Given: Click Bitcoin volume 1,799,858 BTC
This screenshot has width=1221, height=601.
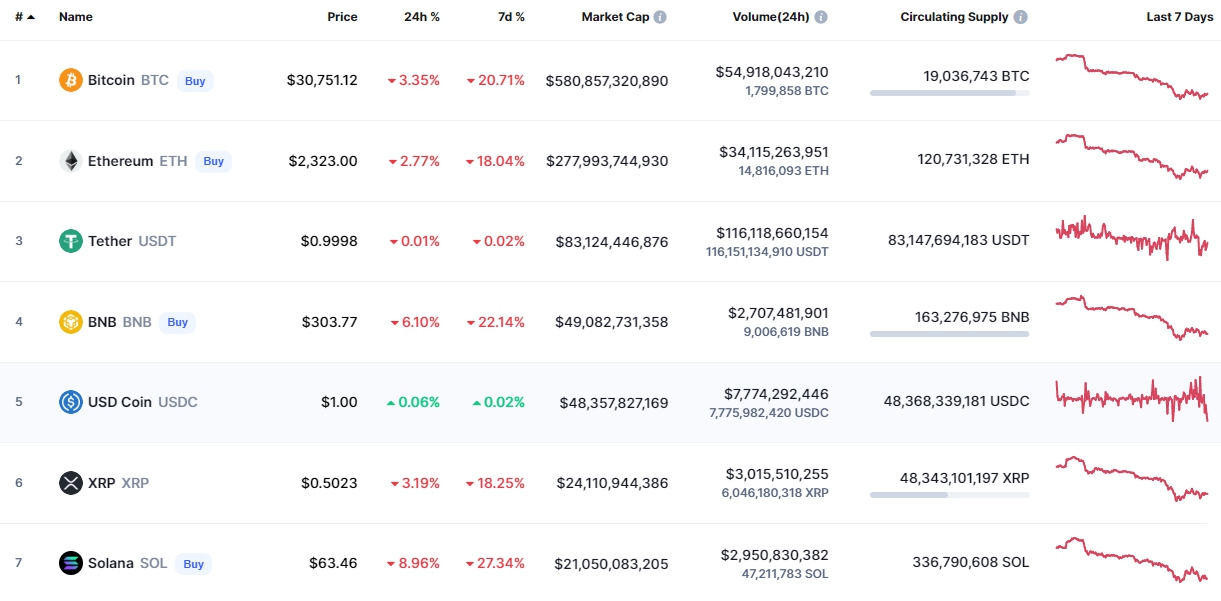Looking at the screenshot, I should tap(787, 91).
